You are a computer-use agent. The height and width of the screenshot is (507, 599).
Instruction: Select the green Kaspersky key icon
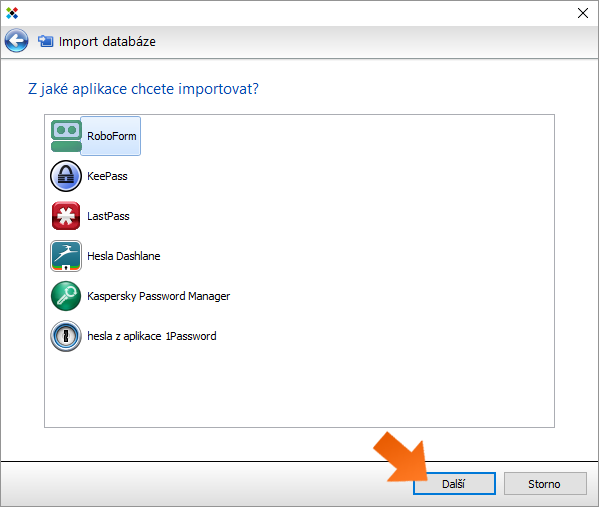[x=66, y=296]
